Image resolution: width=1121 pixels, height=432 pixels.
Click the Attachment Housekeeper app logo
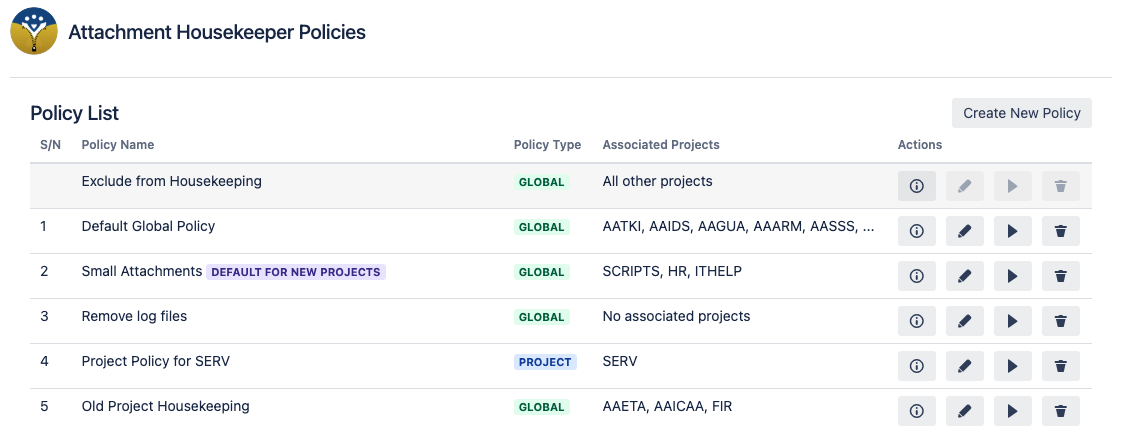[34, 32]
